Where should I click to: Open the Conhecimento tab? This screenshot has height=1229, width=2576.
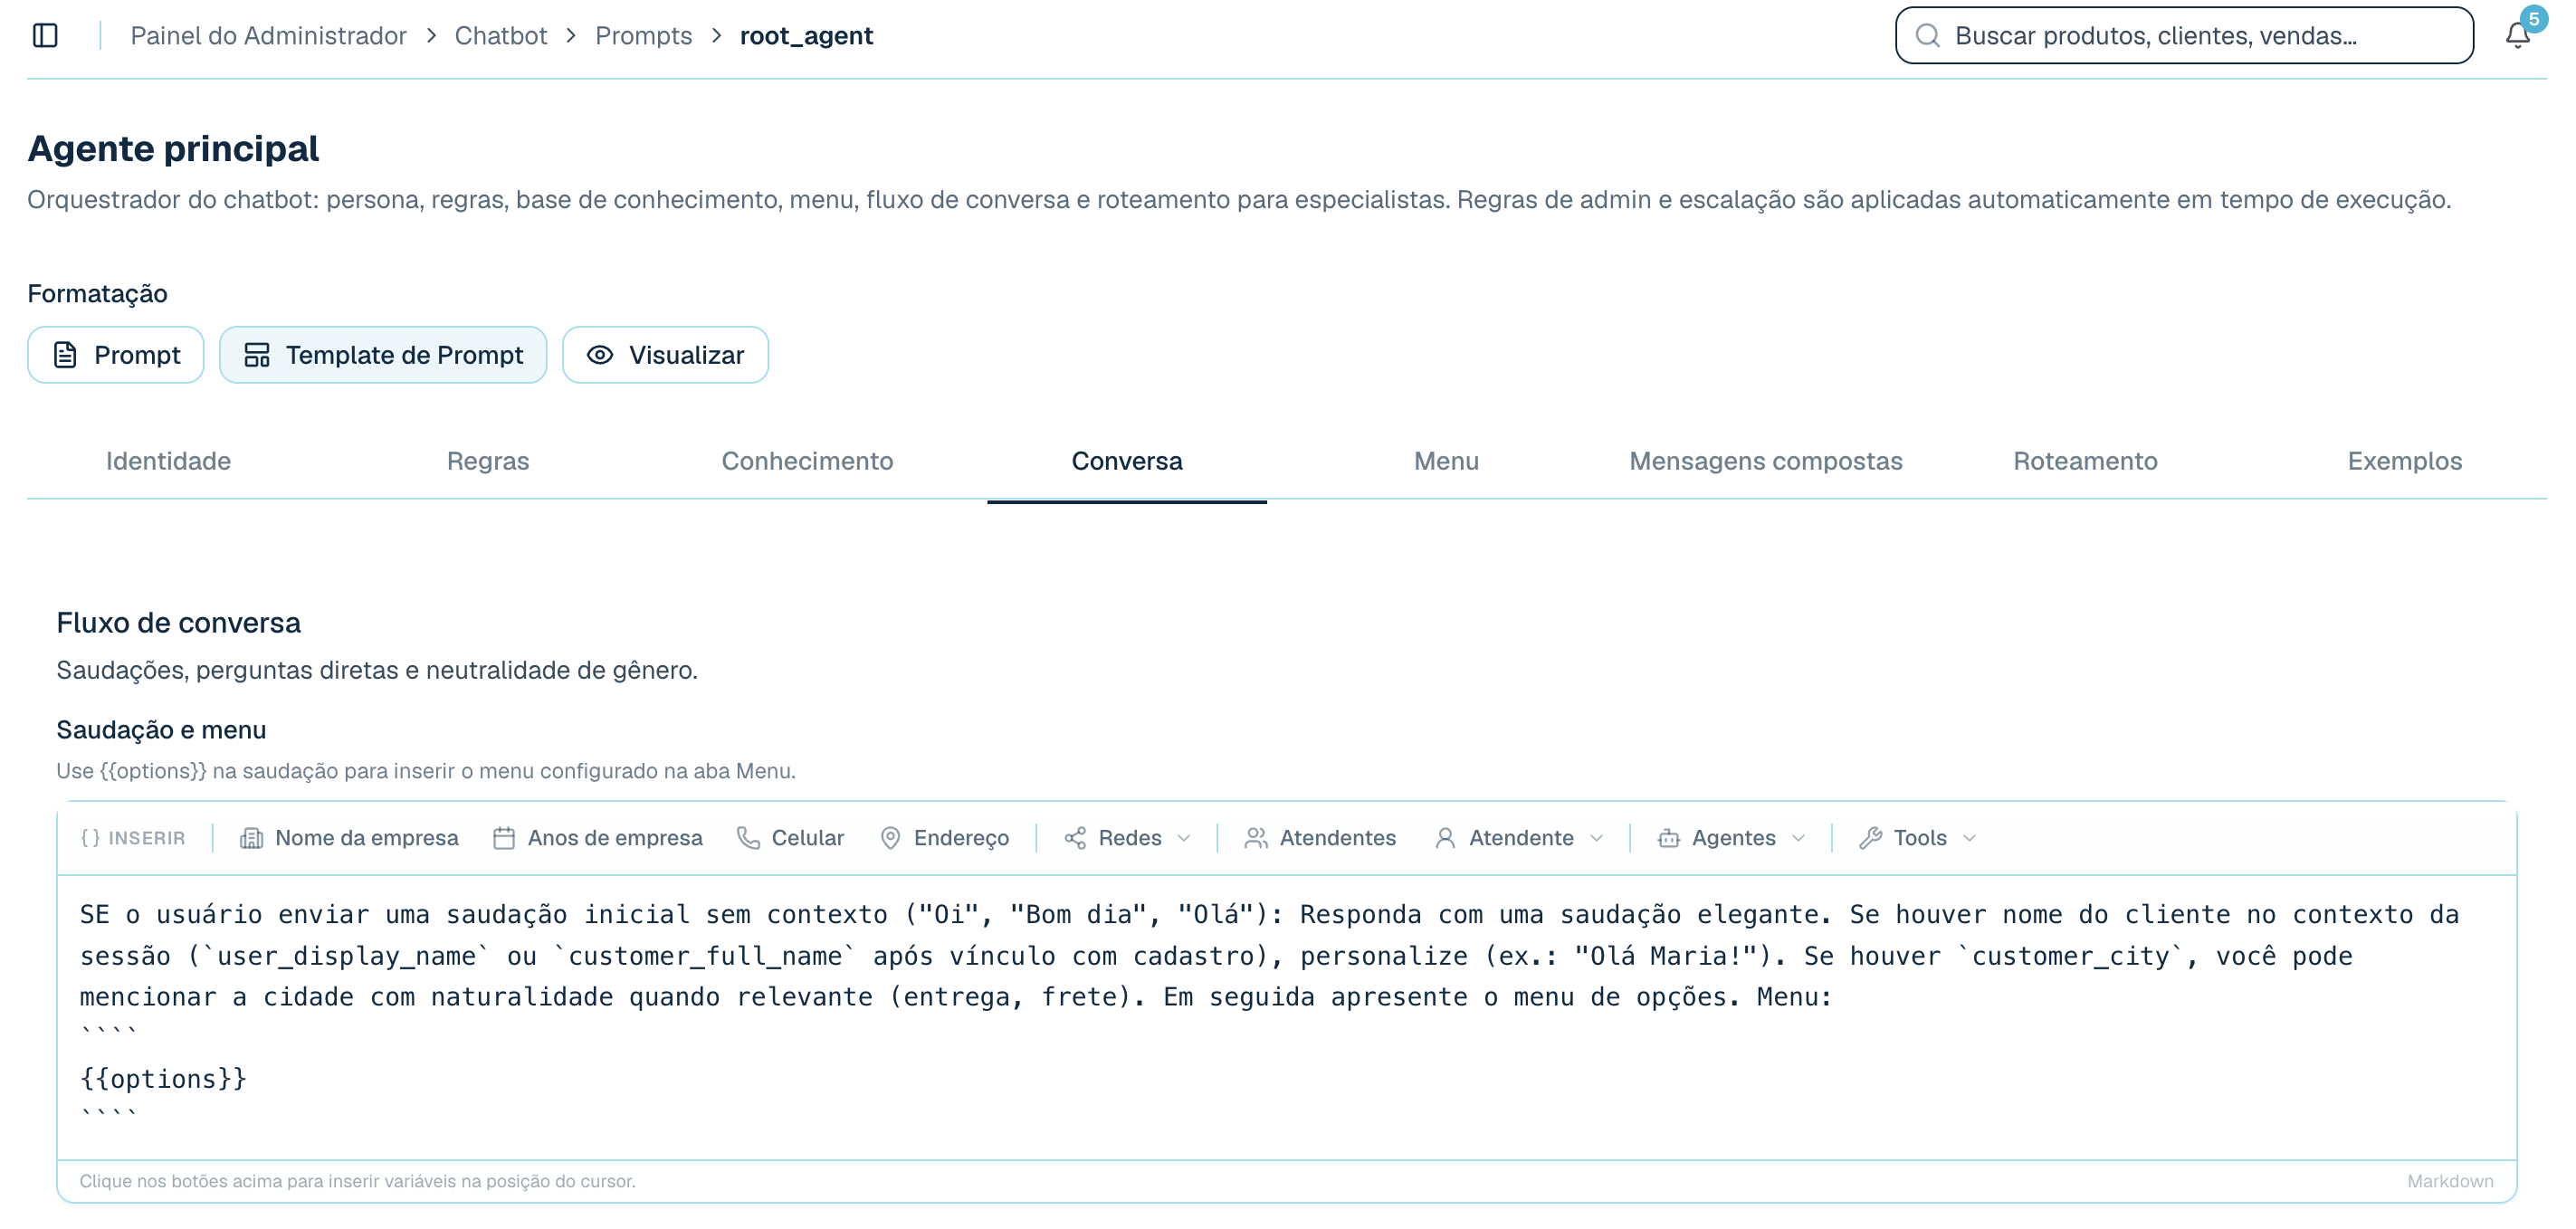click(807, 461)
